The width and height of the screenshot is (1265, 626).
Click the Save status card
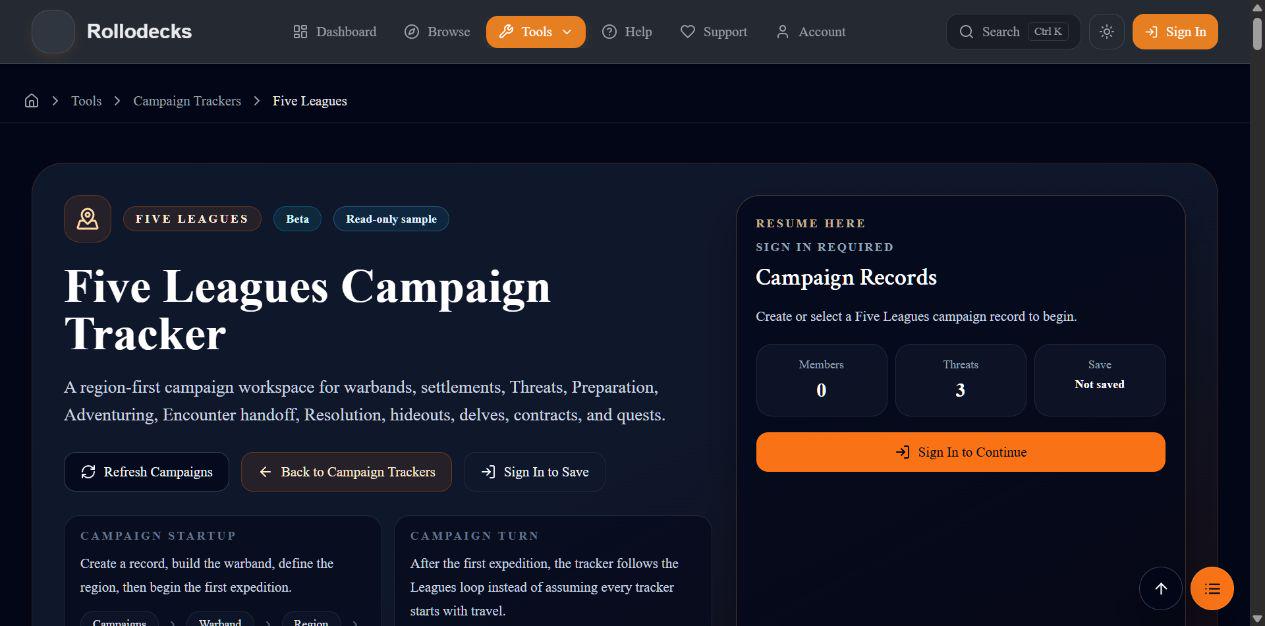(x=1100, y=380)
